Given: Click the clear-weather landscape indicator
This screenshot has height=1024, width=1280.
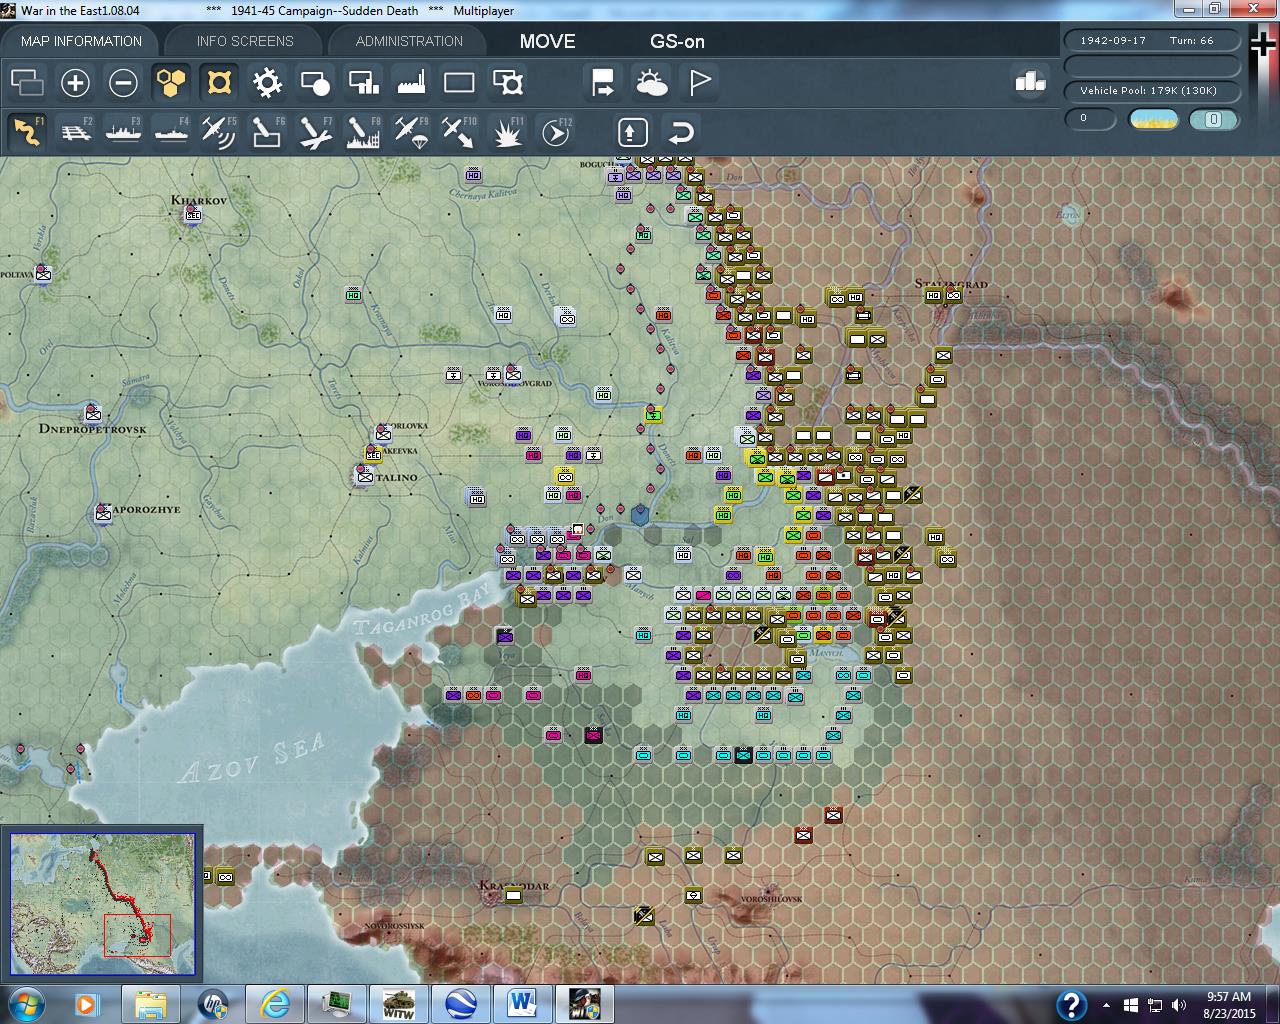Looking at the screenshot, I should [1153, 119].
